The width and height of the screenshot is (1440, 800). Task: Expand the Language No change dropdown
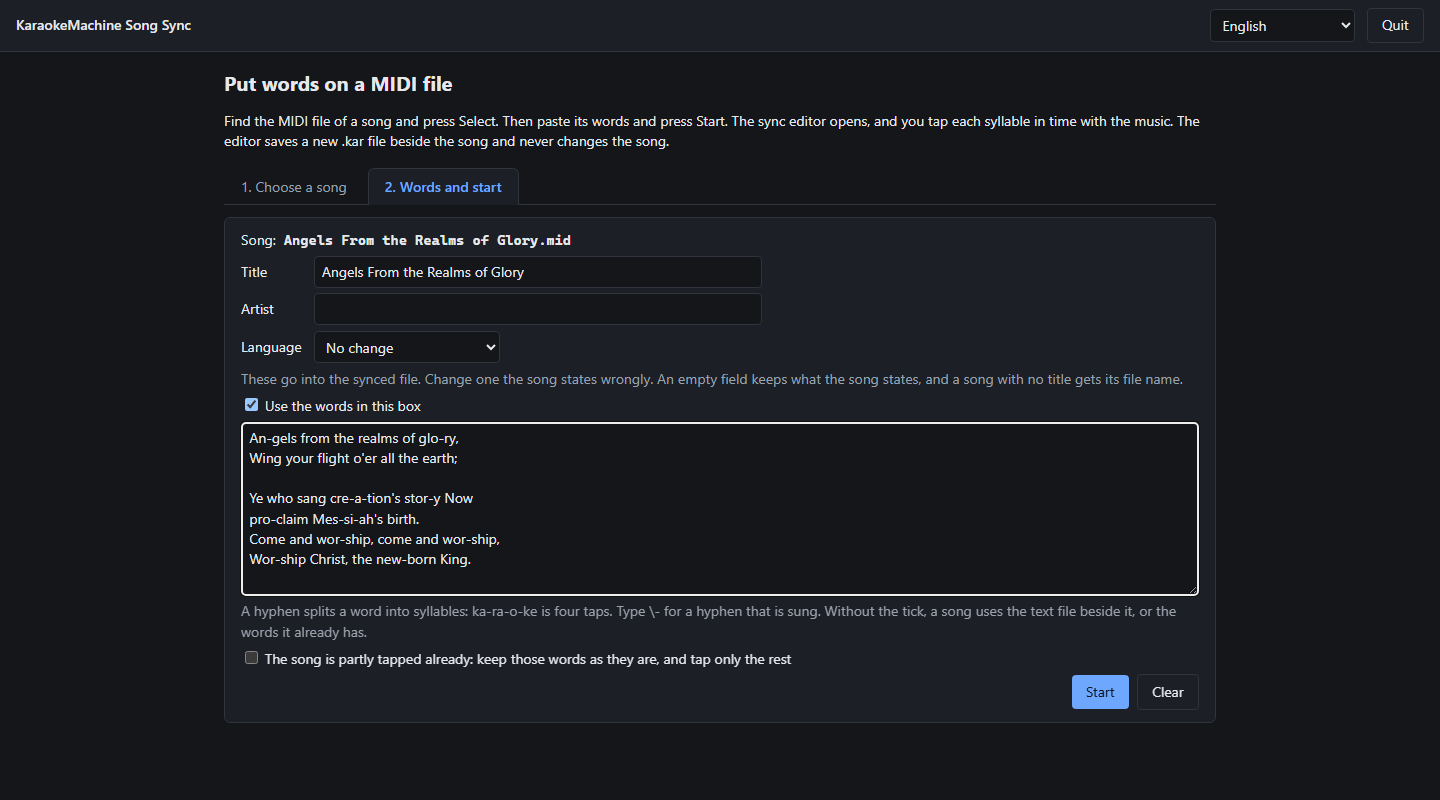click(x=407, y=347)
